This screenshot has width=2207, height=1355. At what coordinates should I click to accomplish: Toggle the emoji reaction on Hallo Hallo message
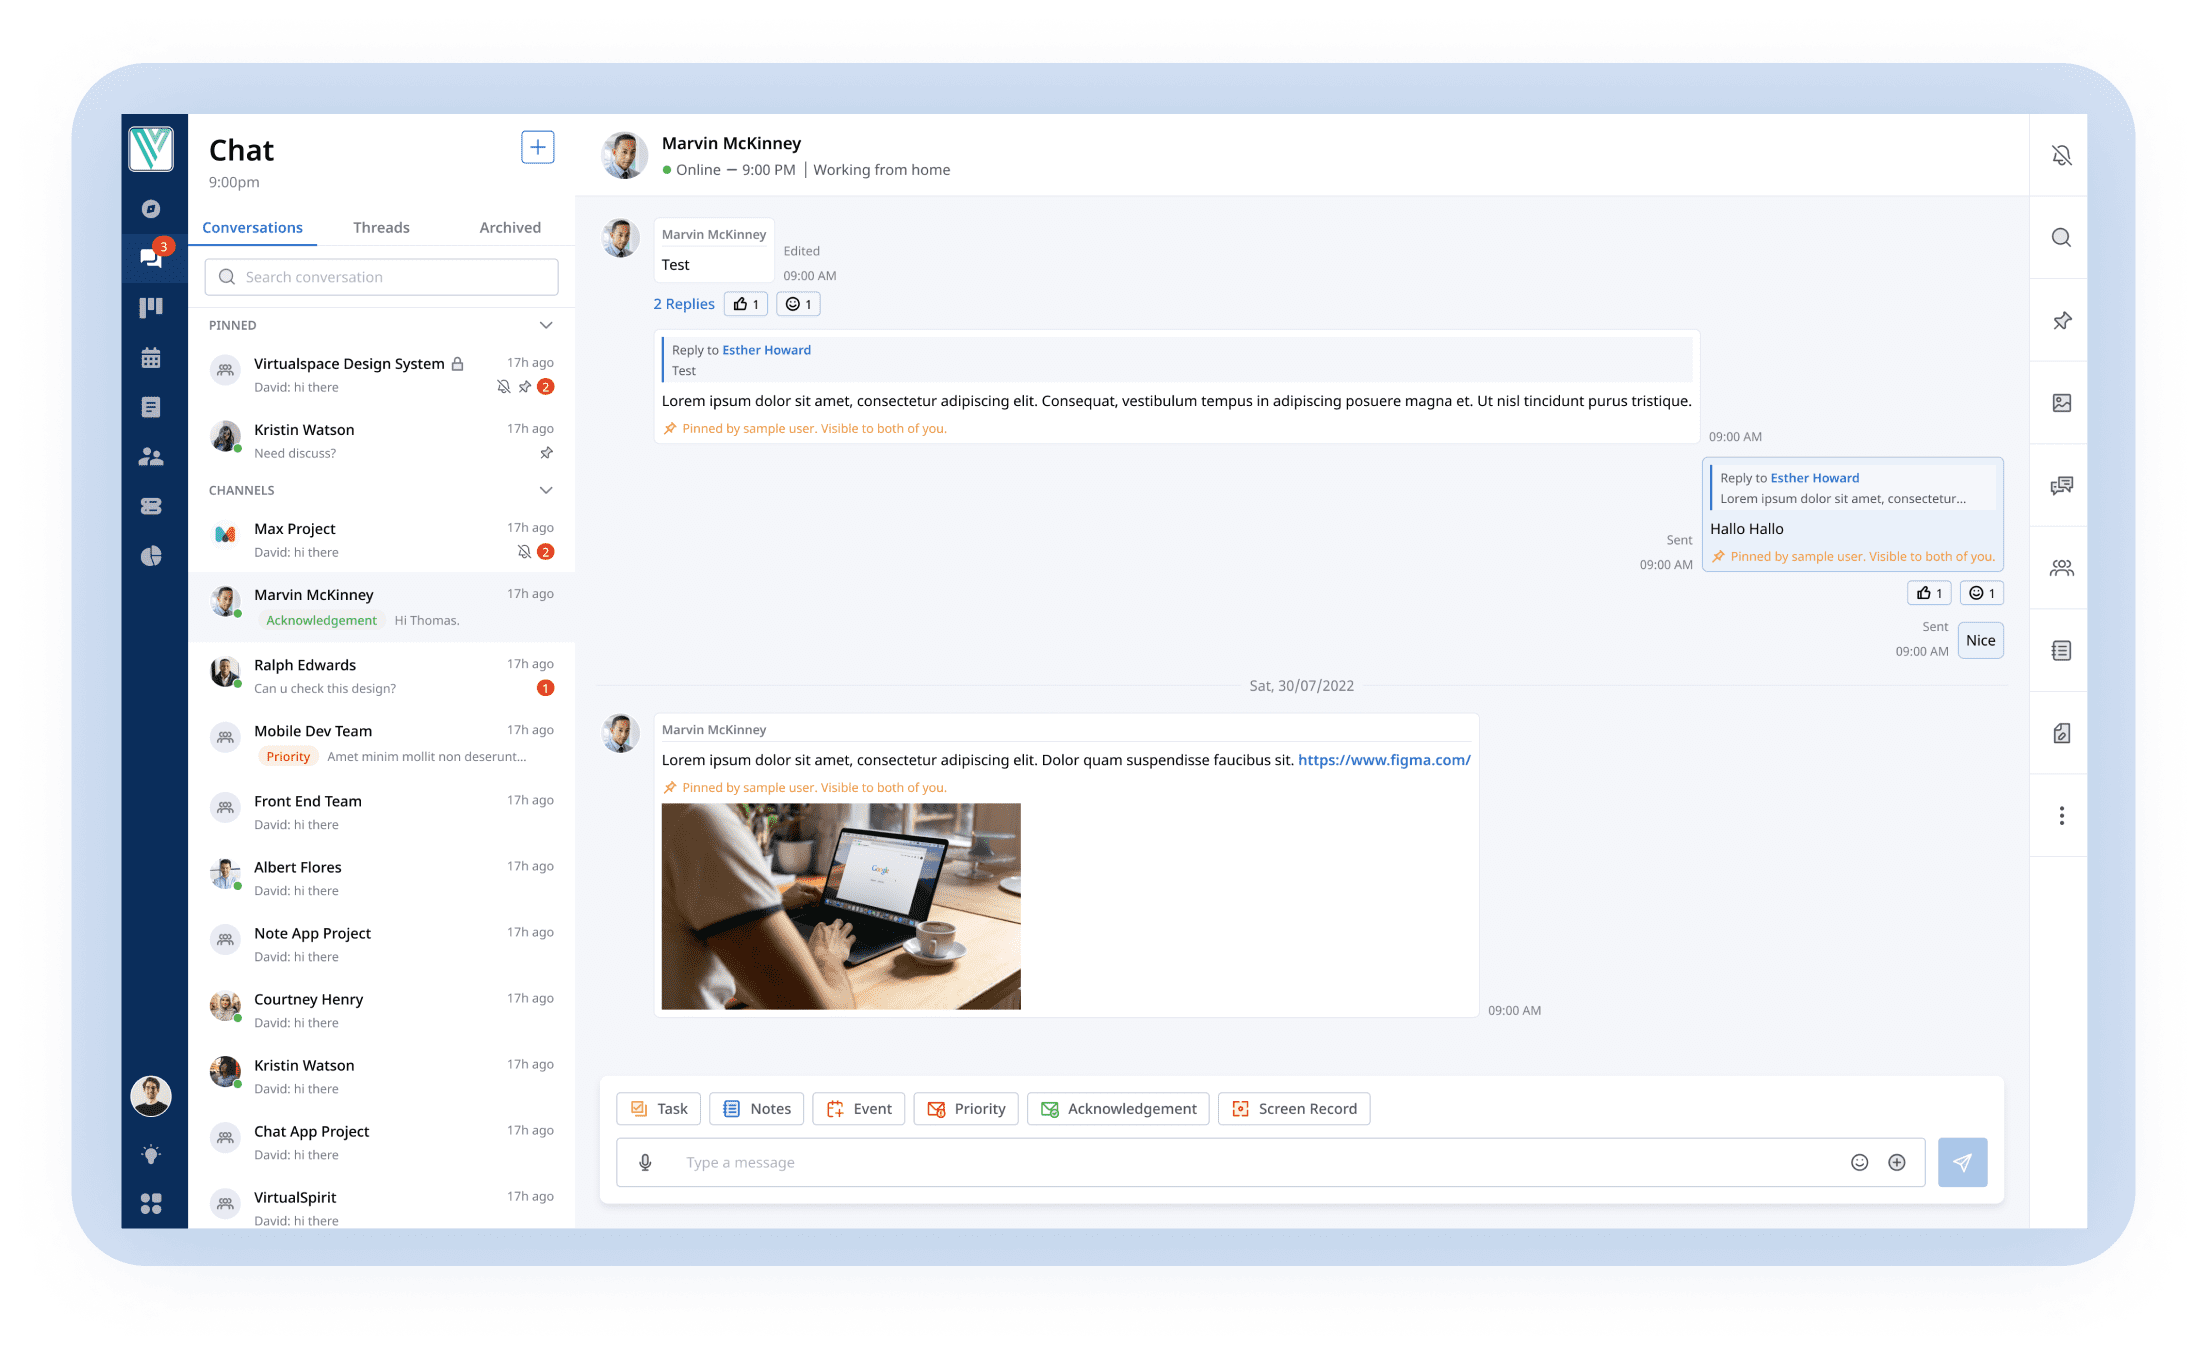[x=1980, y=592]
